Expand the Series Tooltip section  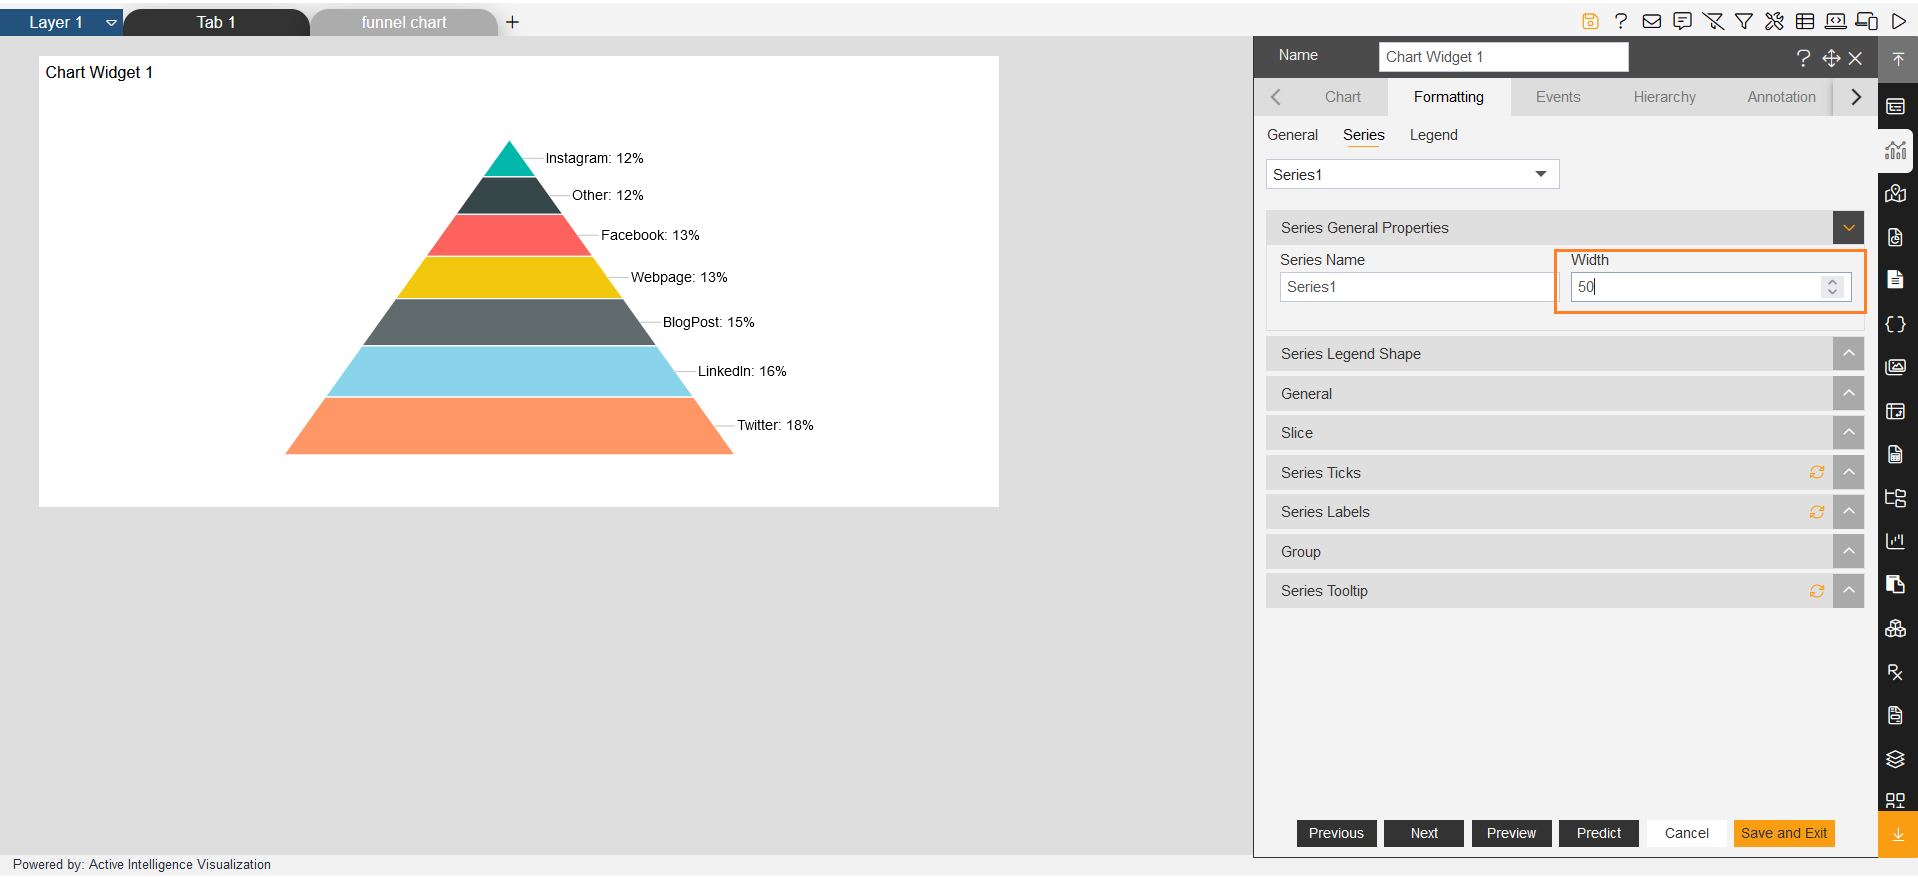1848,591
